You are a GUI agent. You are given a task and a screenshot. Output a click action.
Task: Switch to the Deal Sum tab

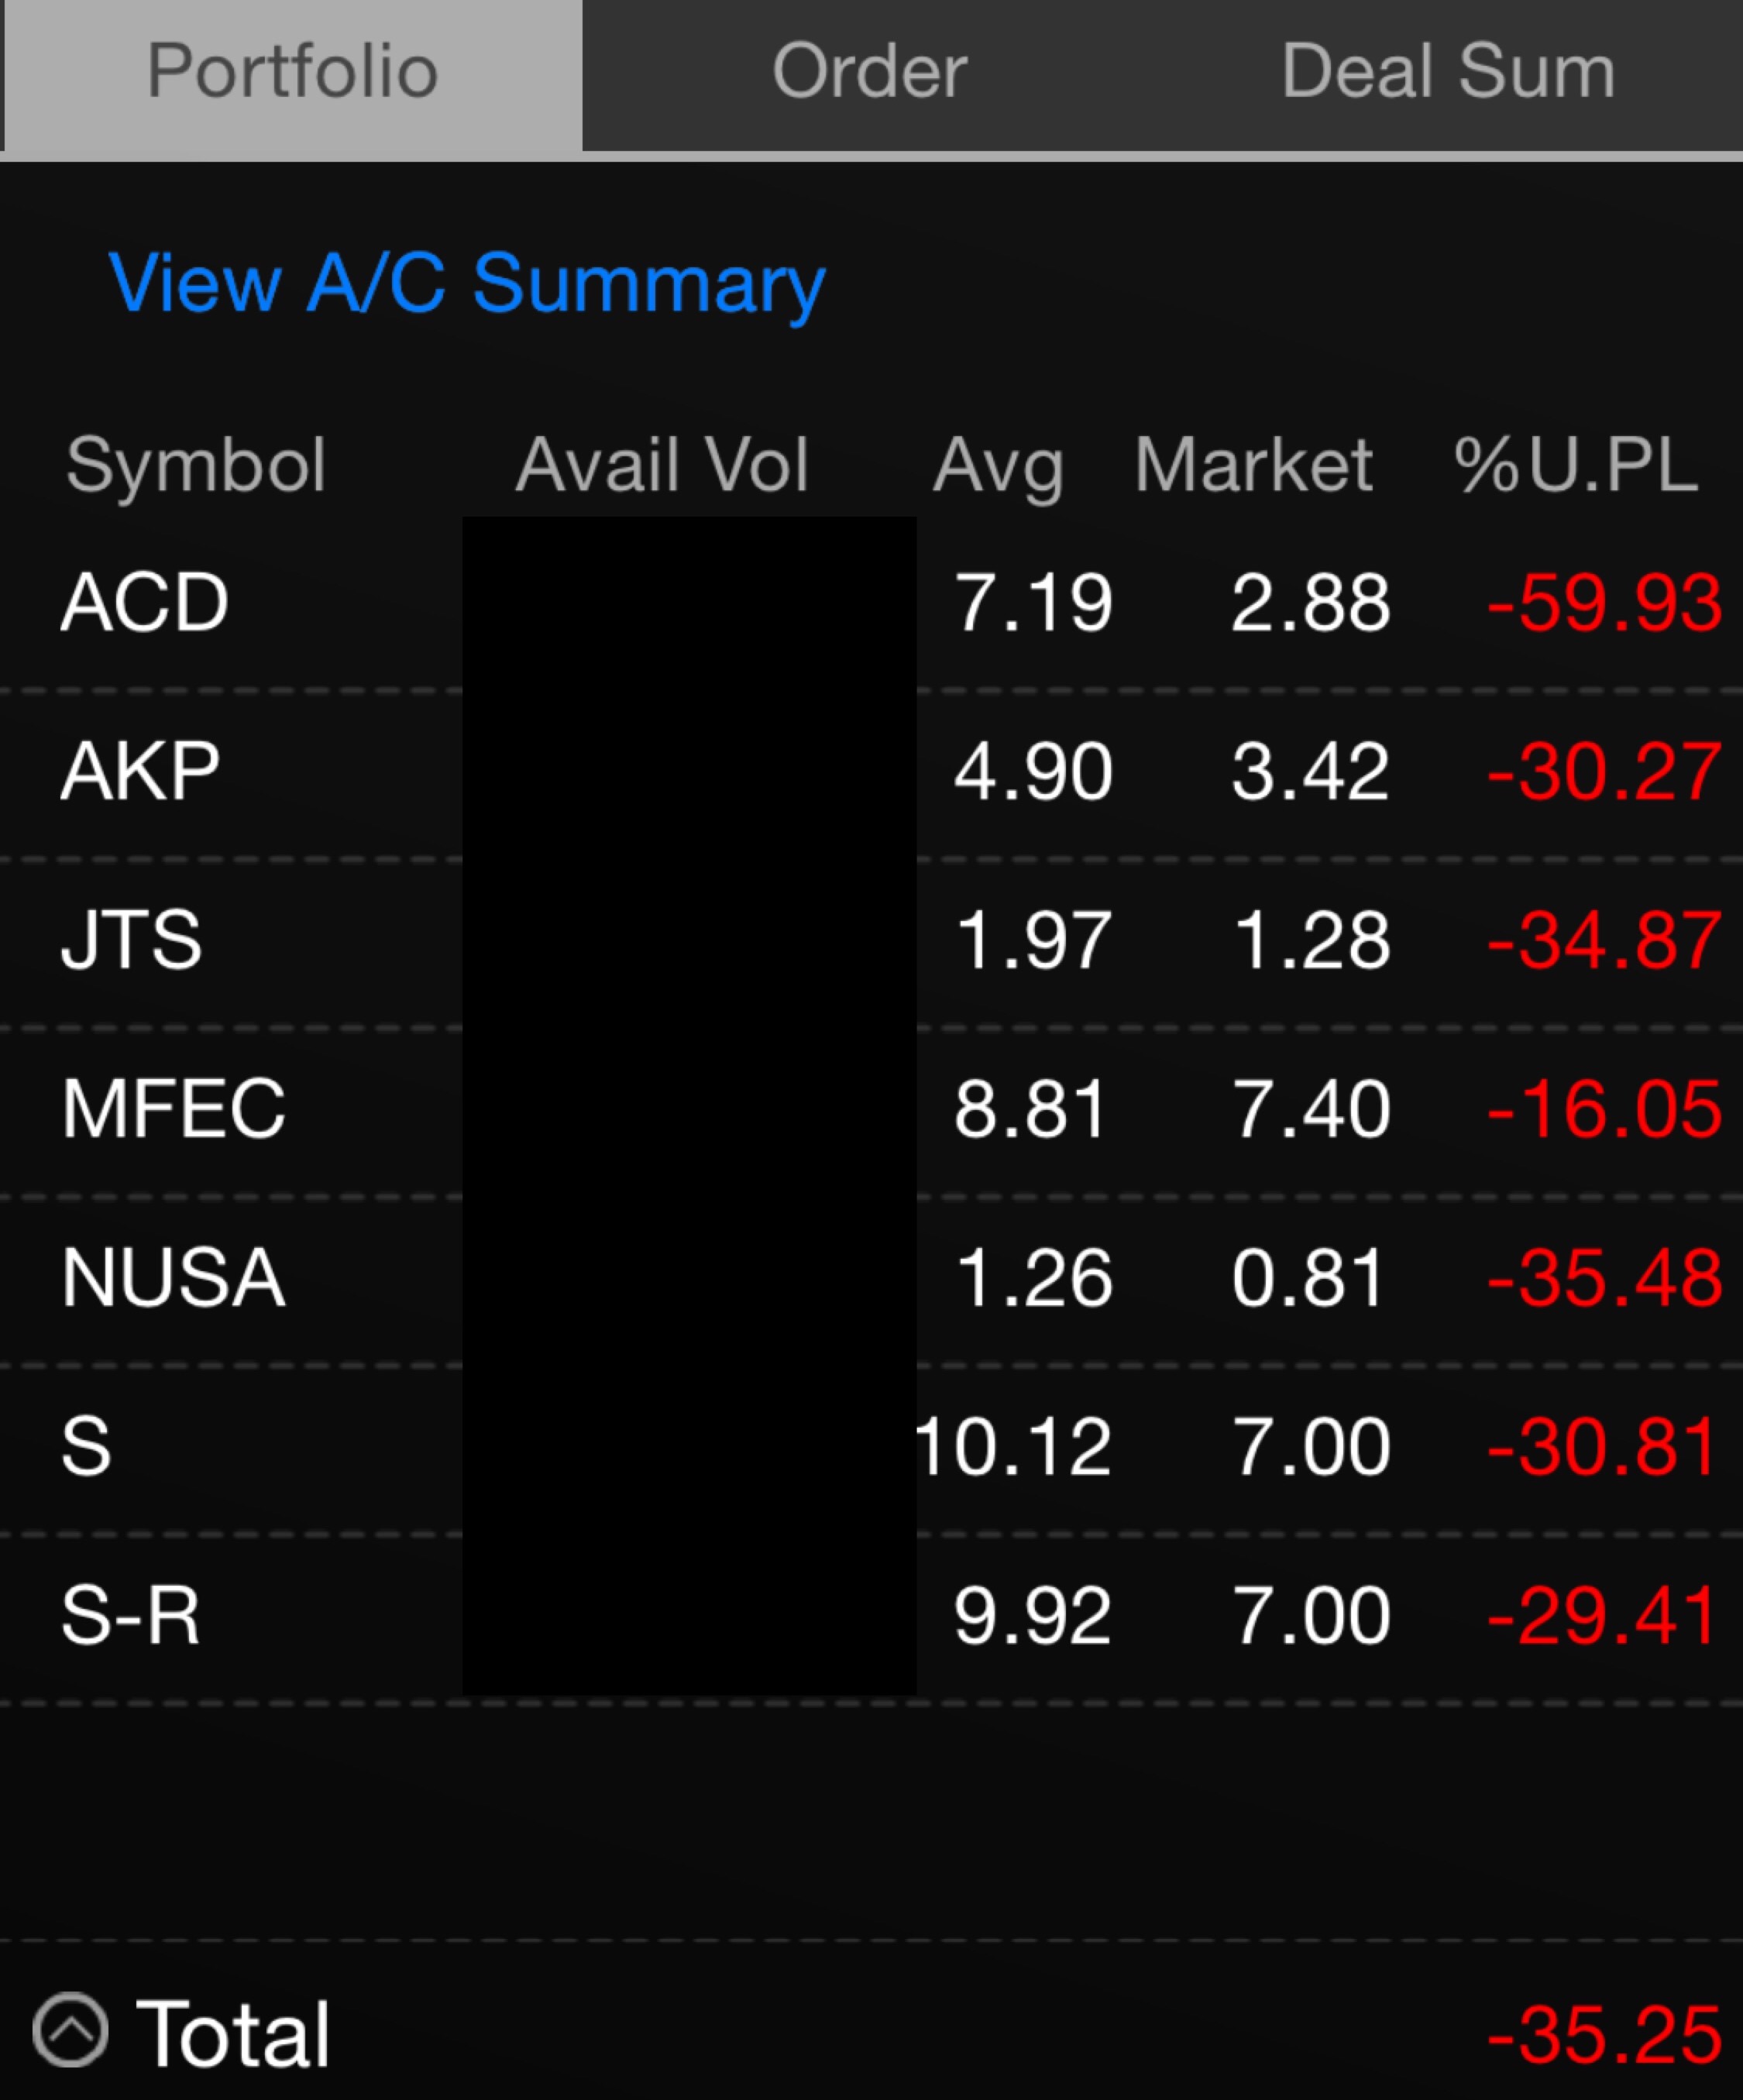[x=1448, y=72]
